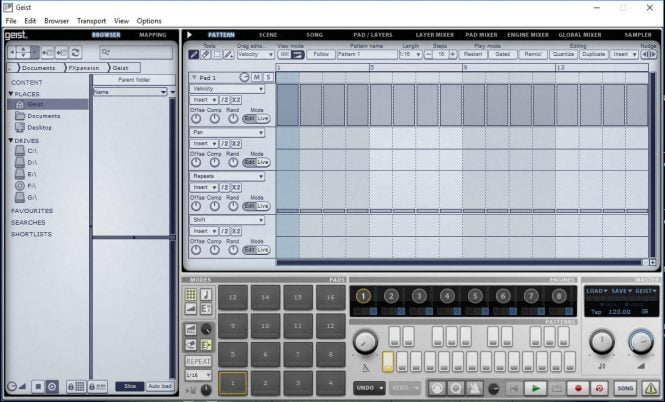Open the Editing Insert dropdown in toolbar
Image resolution: width=665 pixels, height=402 pixels.
(x=624, y=54)
